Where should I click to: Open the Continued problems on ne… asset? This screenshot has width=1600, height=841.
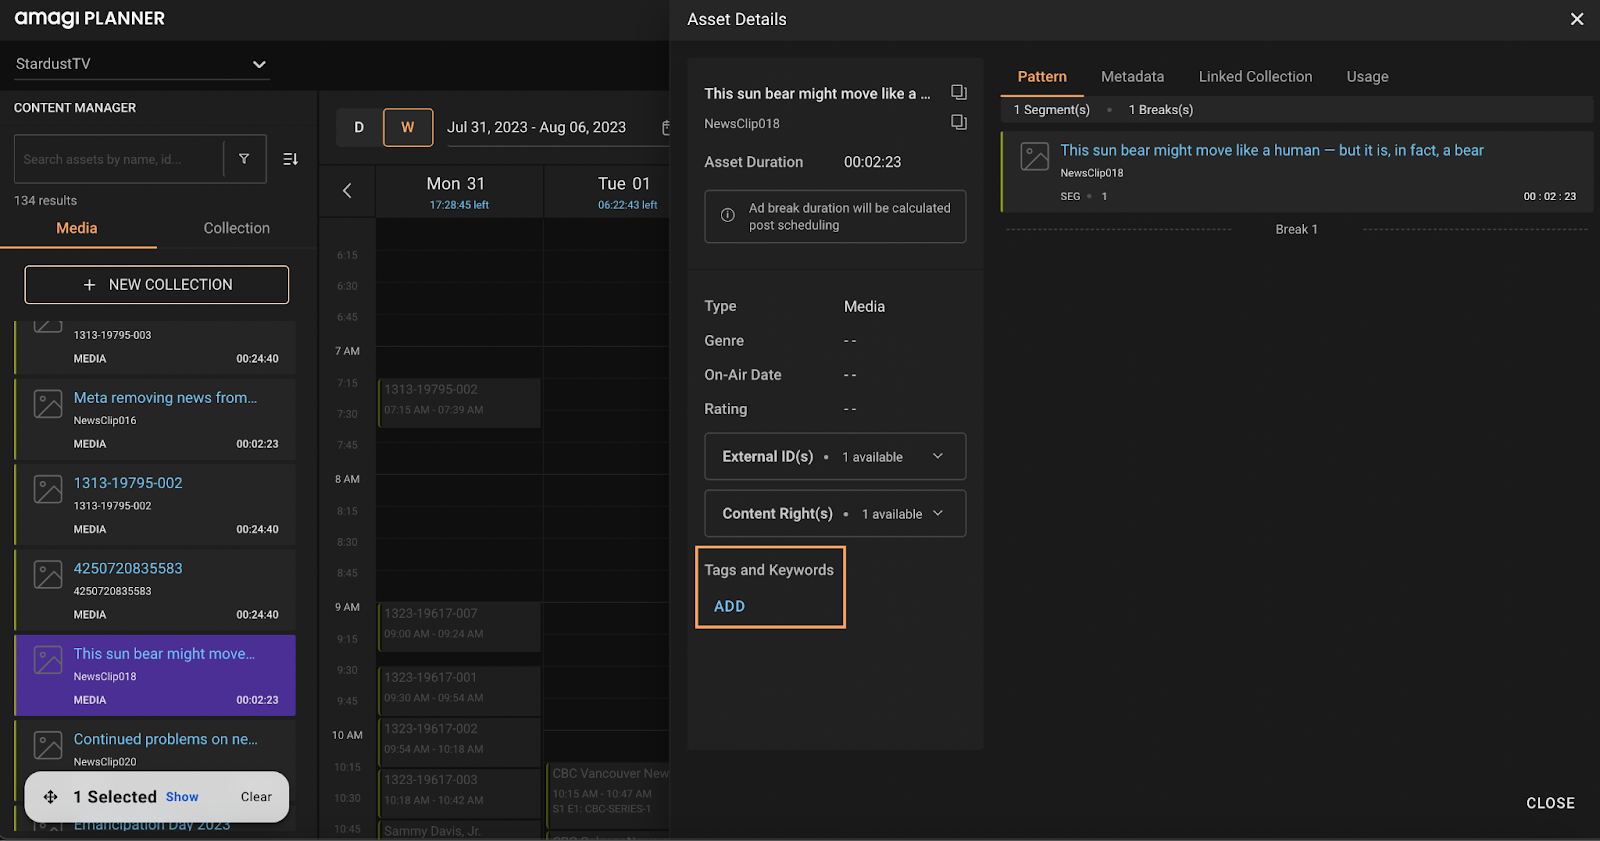coord(165,739)
